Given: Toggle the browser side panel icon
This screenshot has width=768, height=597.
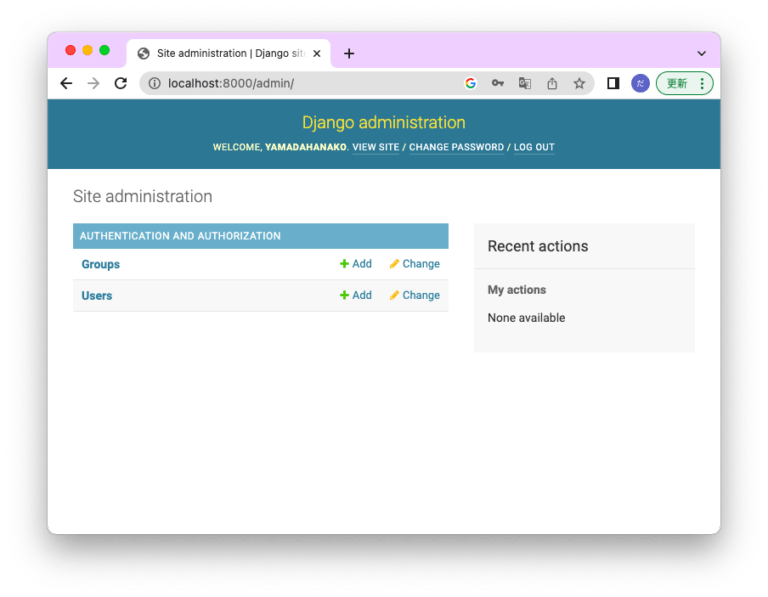Looking at the screenshot, I should pyautogui.click(x=613, y=84).
